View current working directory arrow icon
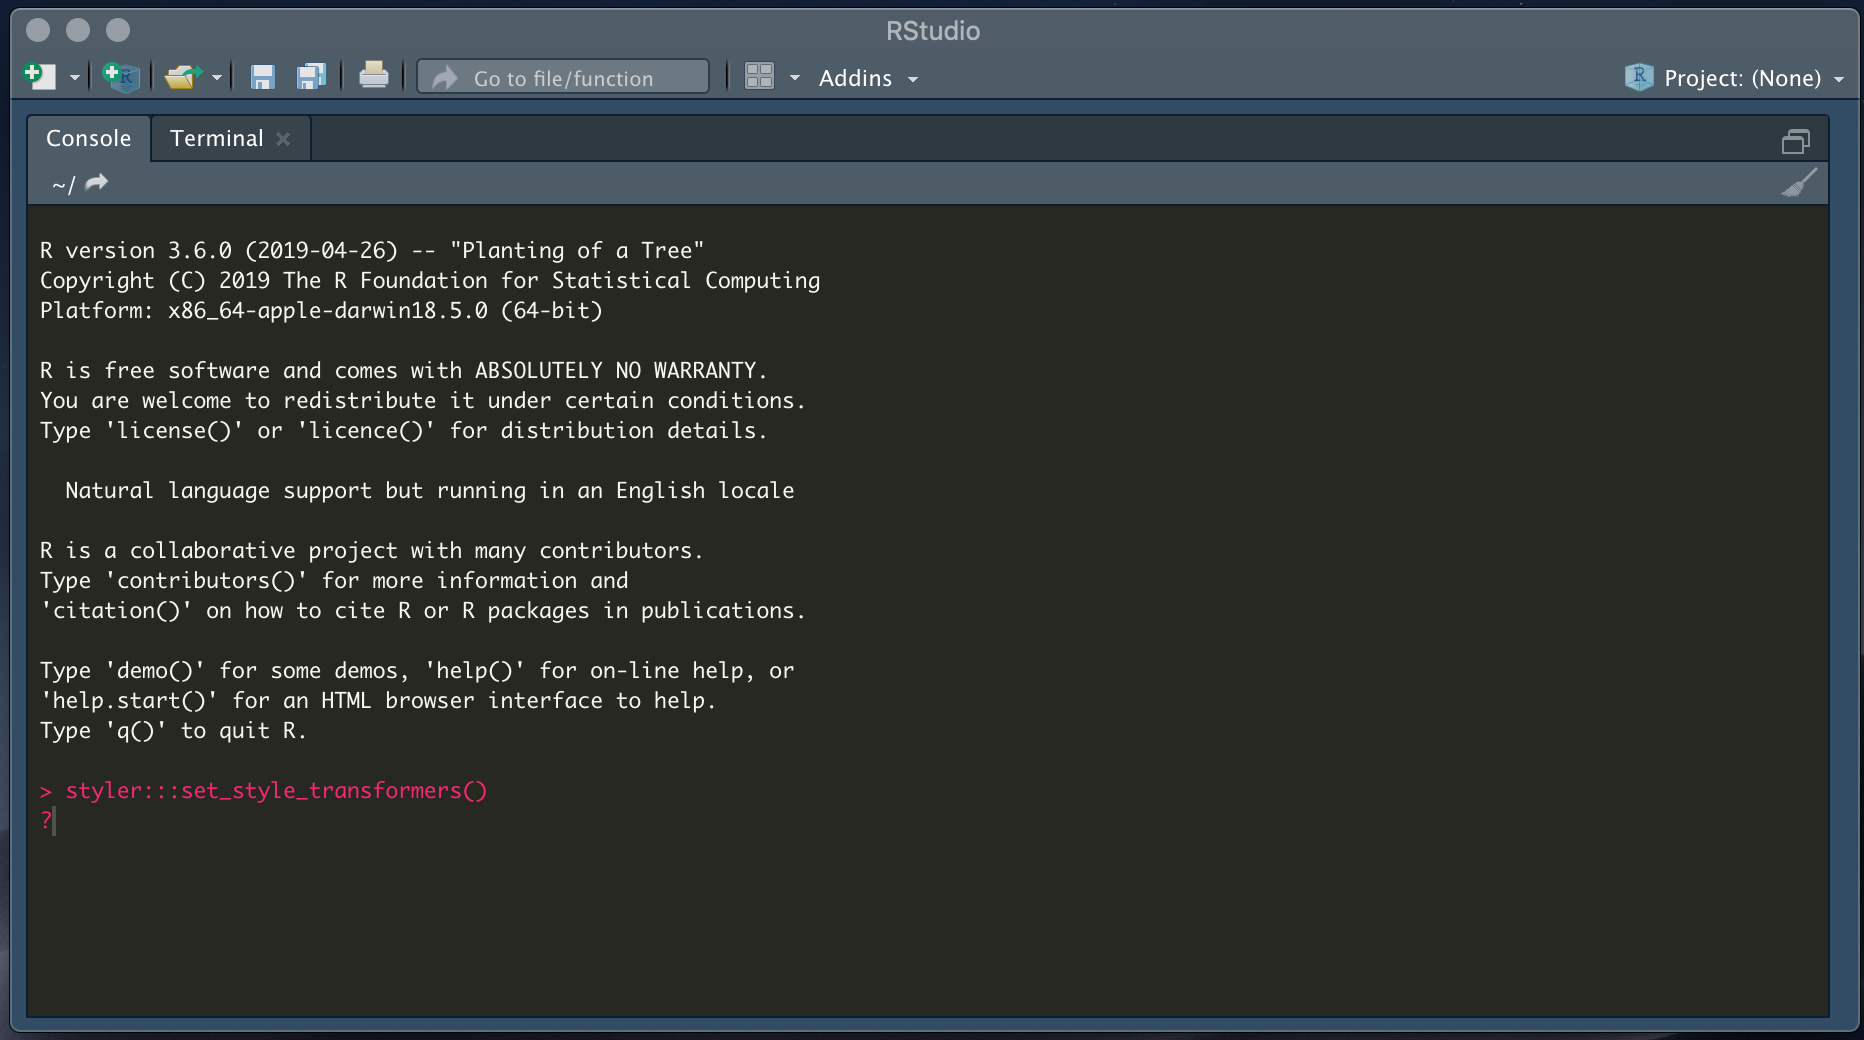The width and height of the screenshot is (1864, 1040). (96, 183)
